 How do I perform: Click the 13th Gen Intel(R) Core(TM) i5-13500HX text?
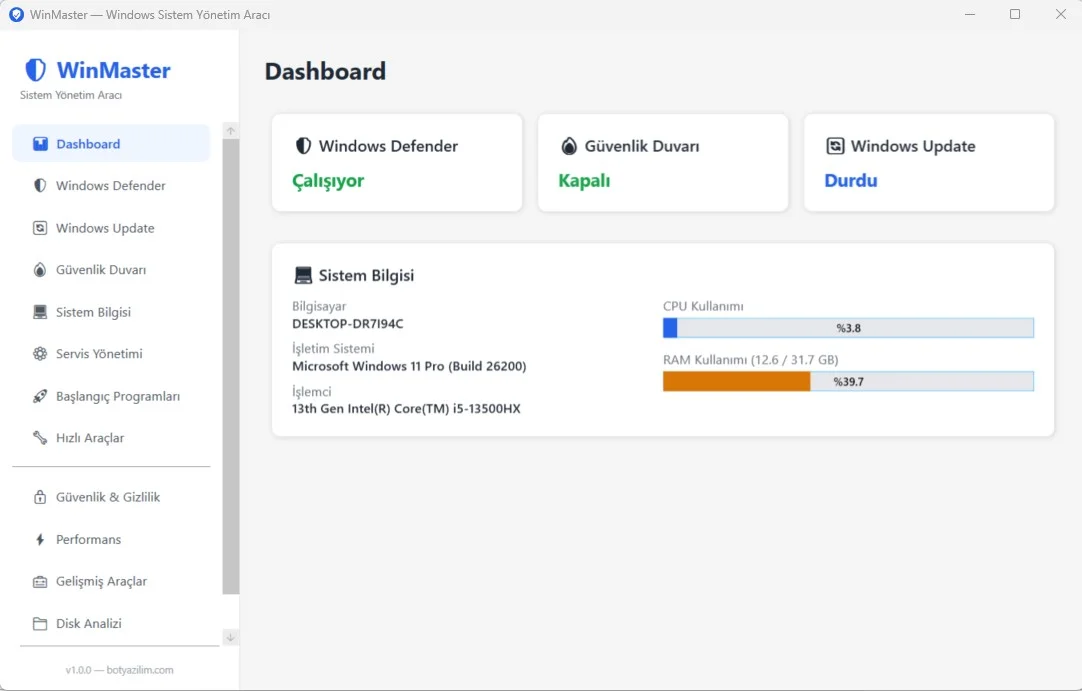[x=406, y=409]
